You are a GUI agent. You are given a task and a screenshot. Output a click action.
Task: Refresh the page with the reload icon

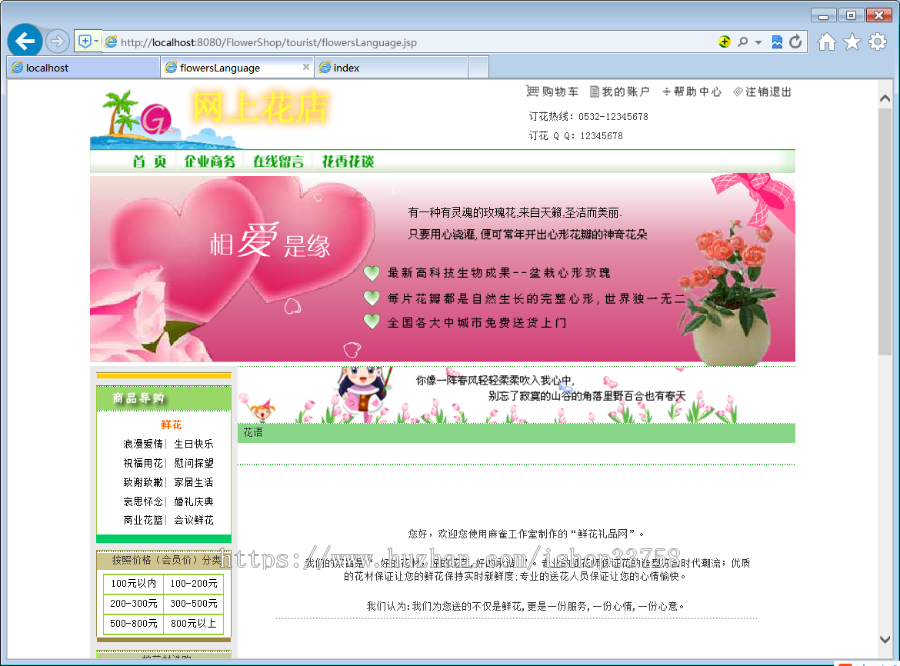tap(795, 41)
